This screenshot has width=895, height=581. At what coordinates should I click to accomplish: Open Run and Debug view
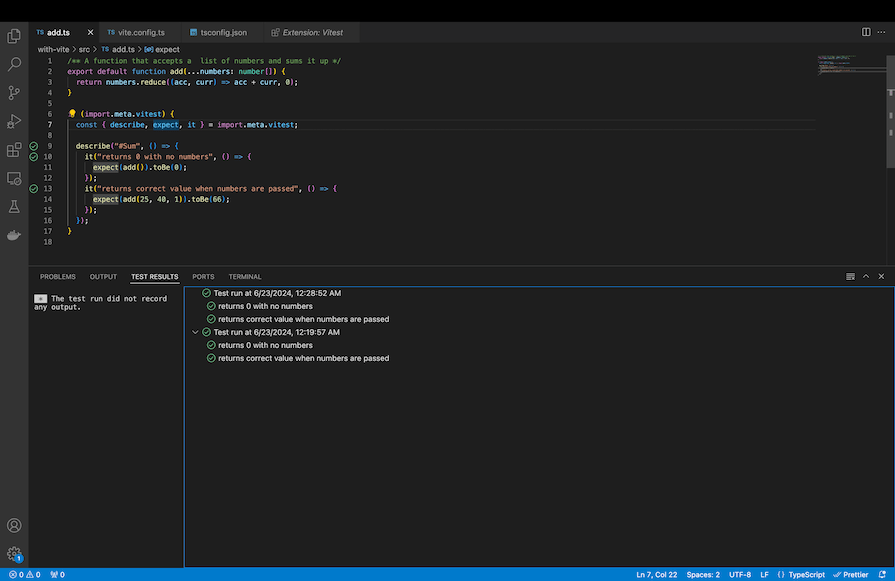(x=14, y=121)
